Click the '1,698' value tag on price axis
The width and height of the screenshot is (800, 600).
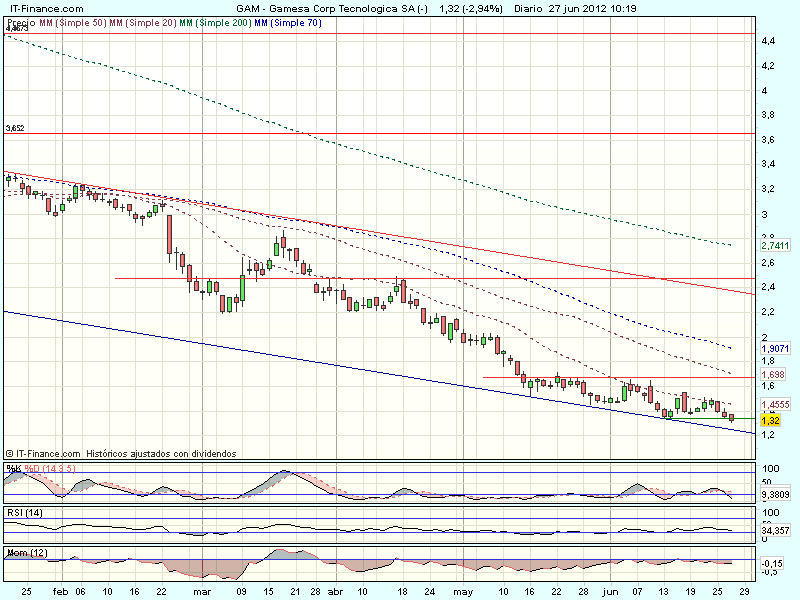[772, 374]
